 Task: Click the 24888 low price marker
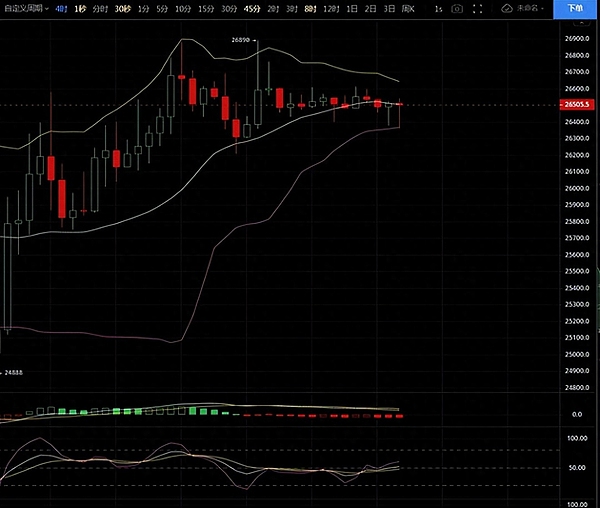click(x=11, y=374)
